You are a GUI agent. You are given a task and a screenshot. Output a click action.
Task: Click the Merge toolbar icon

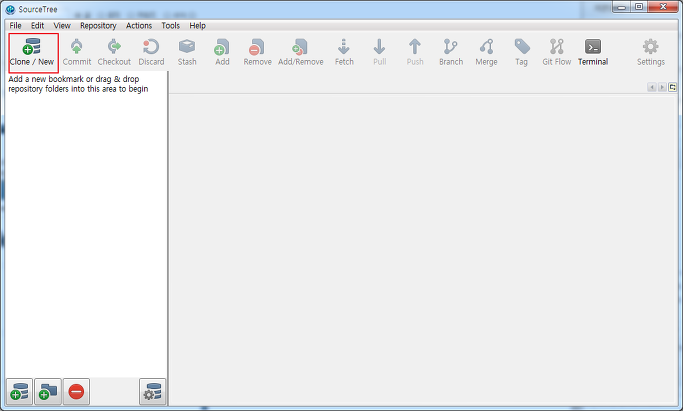486,47
